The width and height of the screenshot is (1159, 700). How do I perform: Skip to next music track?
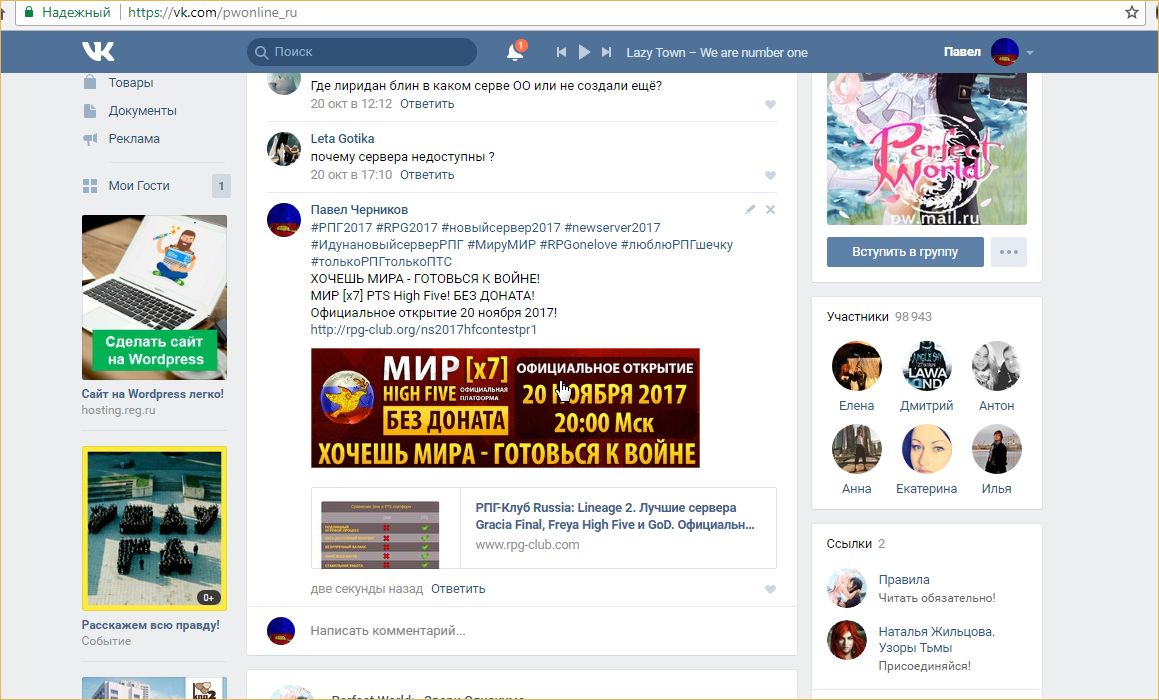(606, 52)
